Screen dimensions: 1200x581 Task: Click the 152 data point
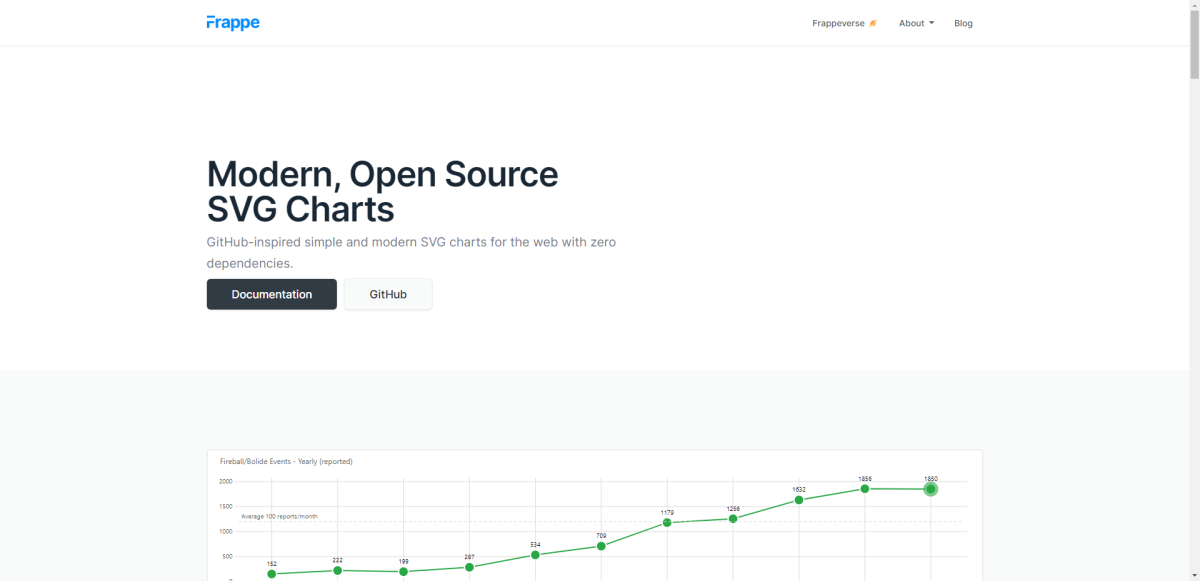(272, 574)
